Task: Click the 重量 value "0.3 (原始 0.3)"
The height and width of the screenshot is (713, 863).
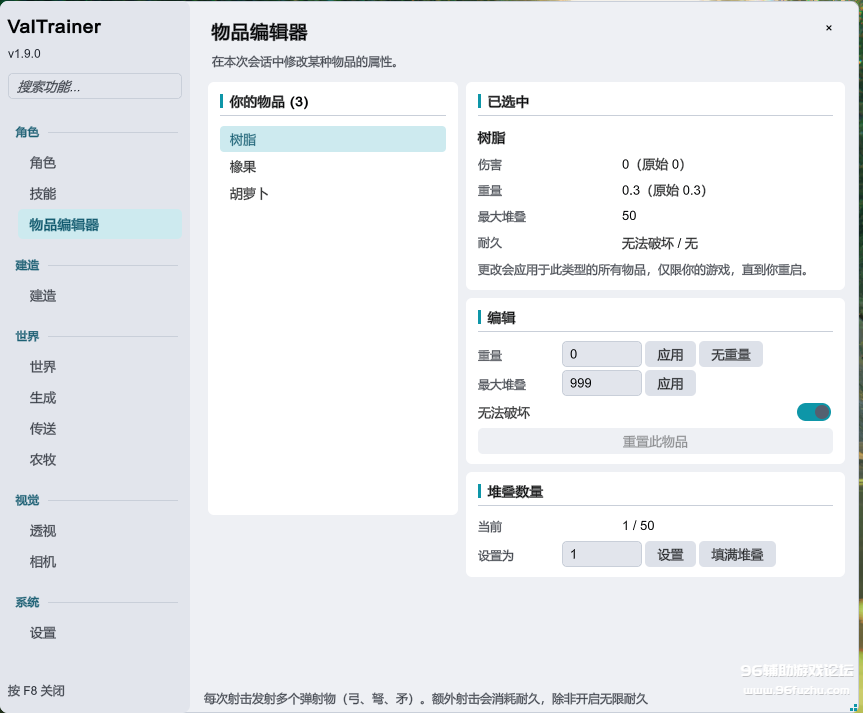Action: 664,190
